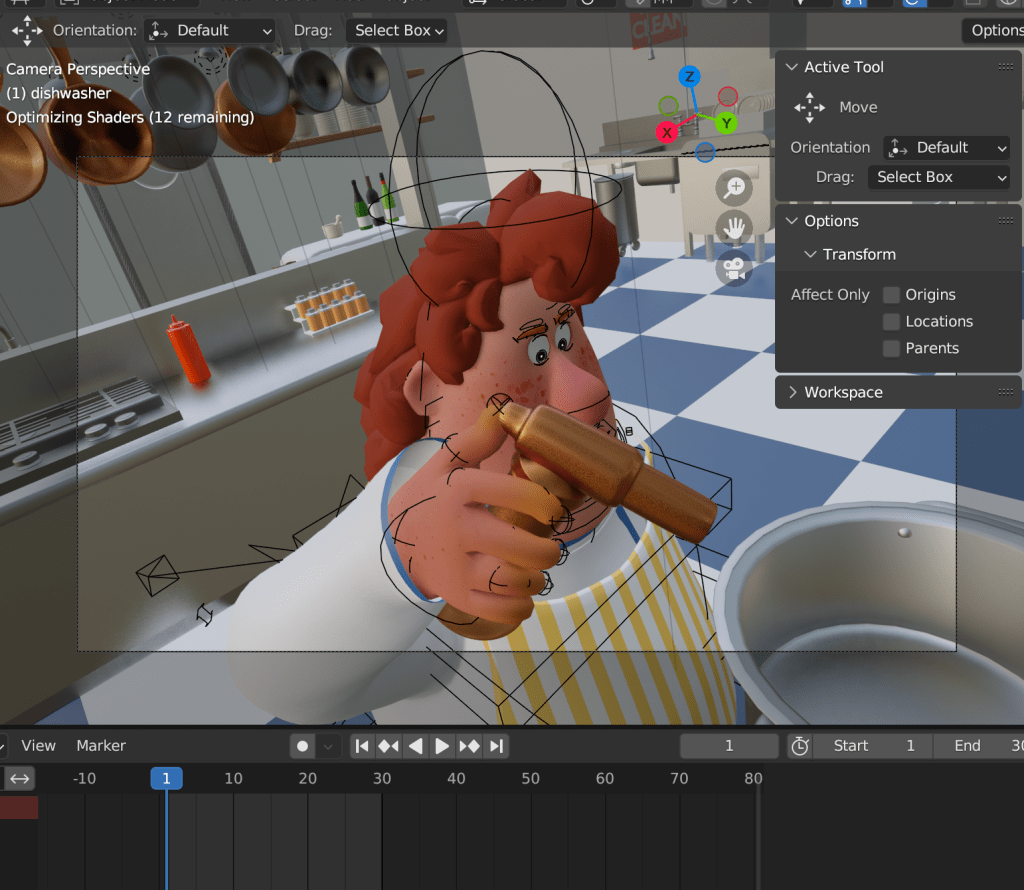Click the blue Z axis gizmo
The image size is (1024, 890).
coord(689,77)
